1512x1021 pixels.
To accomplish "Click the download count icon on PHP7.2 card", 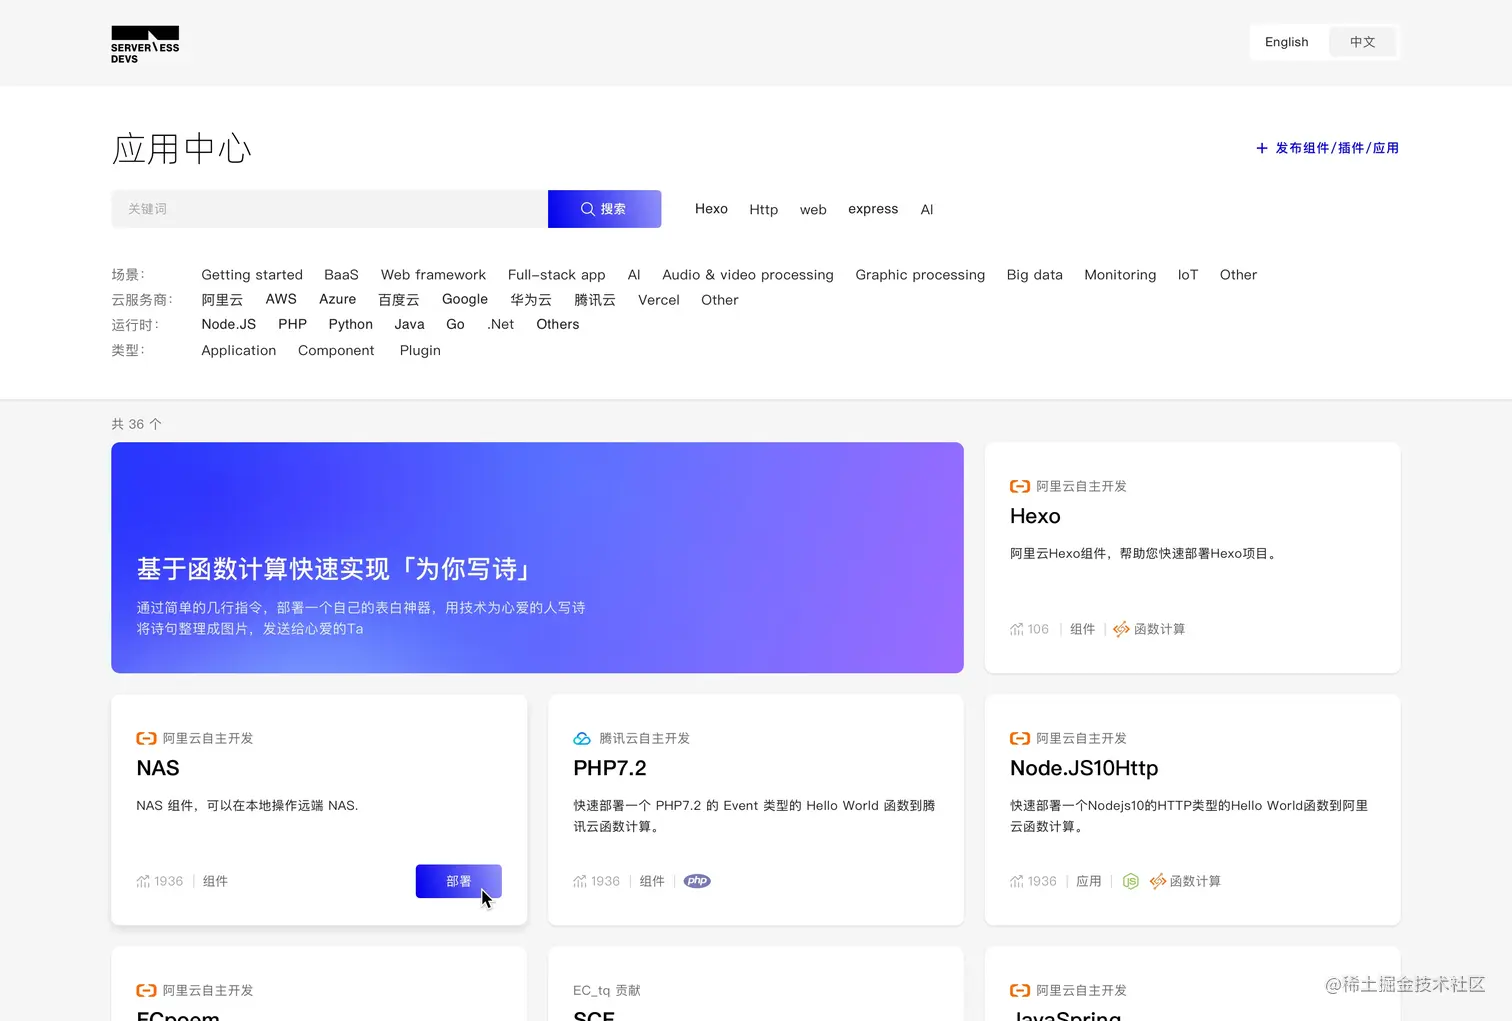I will [x=580, y=881].
